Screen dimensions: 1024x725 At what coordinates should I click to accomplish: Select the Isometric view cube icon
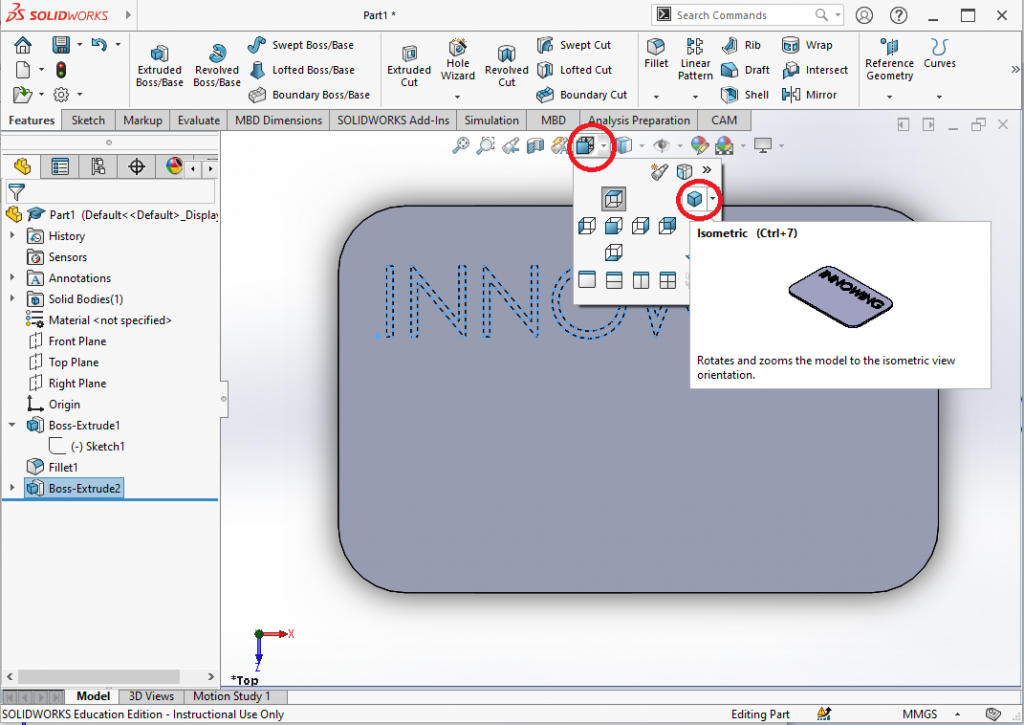695,199
